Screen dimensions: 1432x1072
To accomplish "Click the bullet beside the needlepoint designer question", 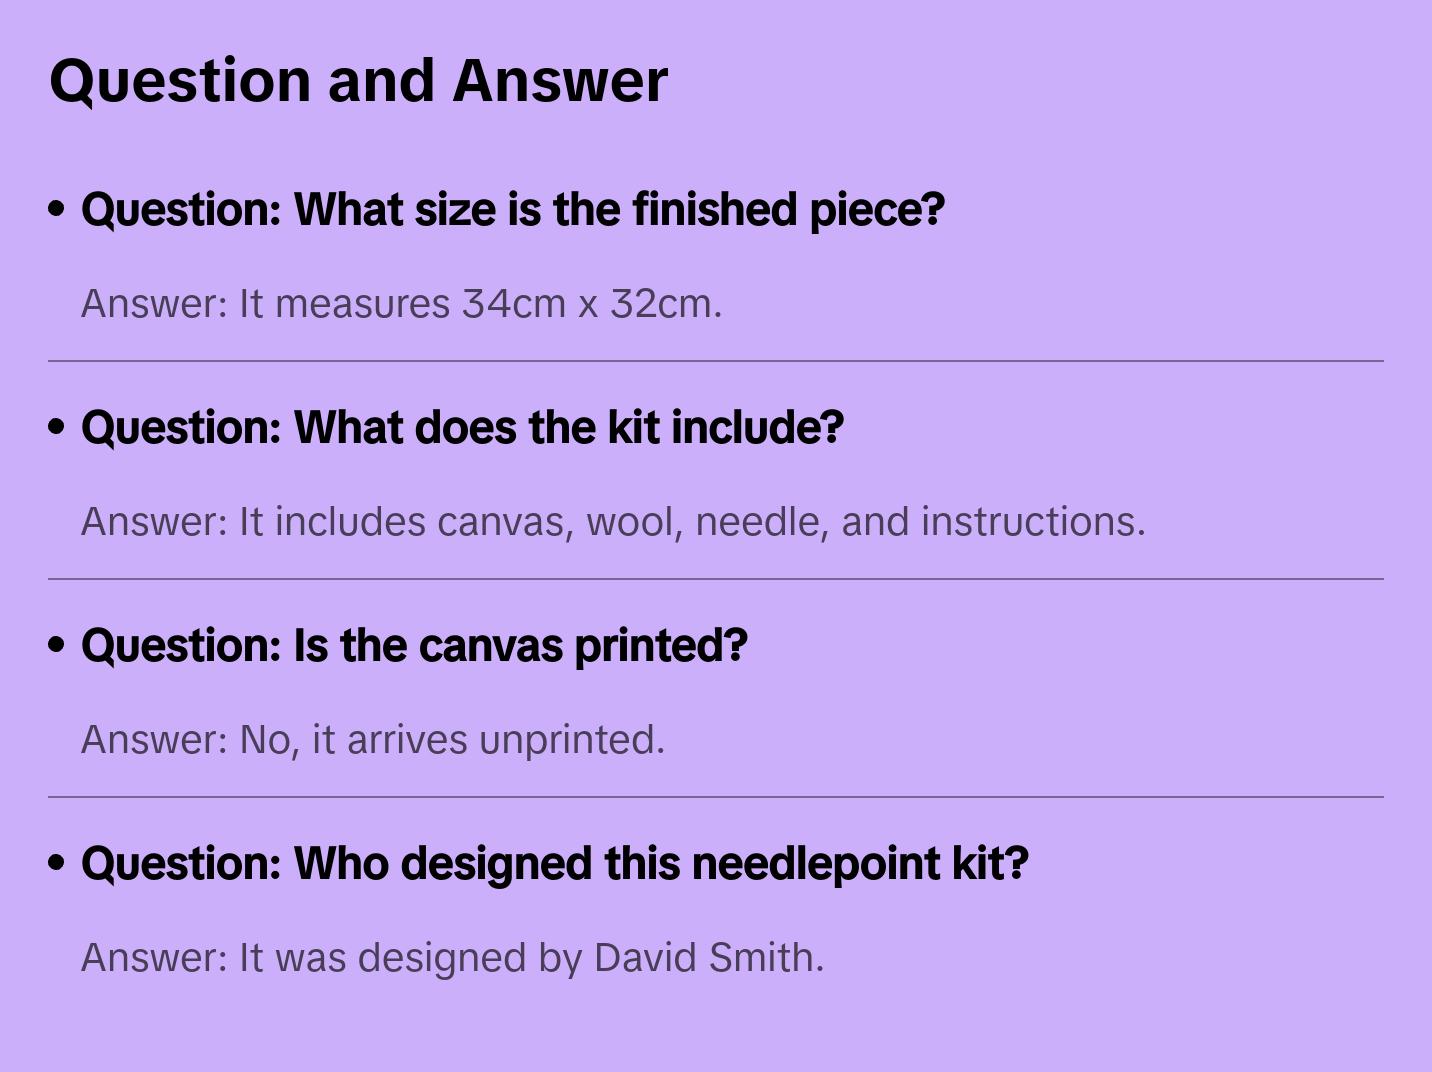I will pos(57,863).
